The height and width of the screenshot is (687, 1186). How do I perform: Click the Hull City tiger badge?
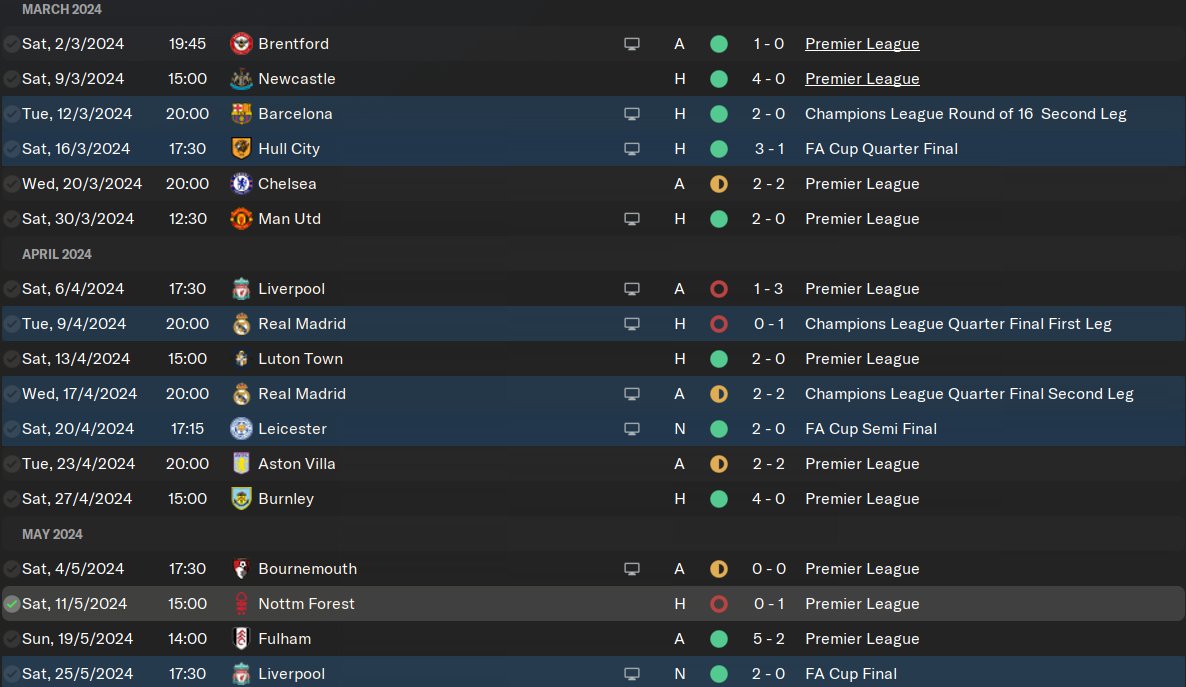click(241, 149)
